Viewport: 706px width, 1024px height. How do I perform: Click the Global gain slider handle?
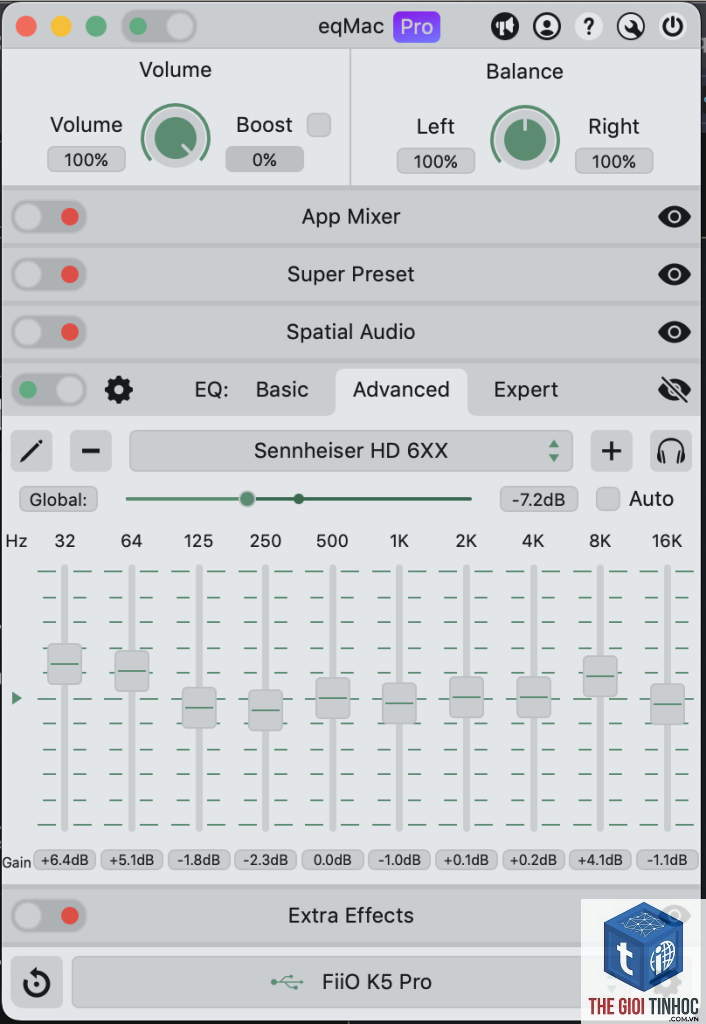[x=247, y=499]
